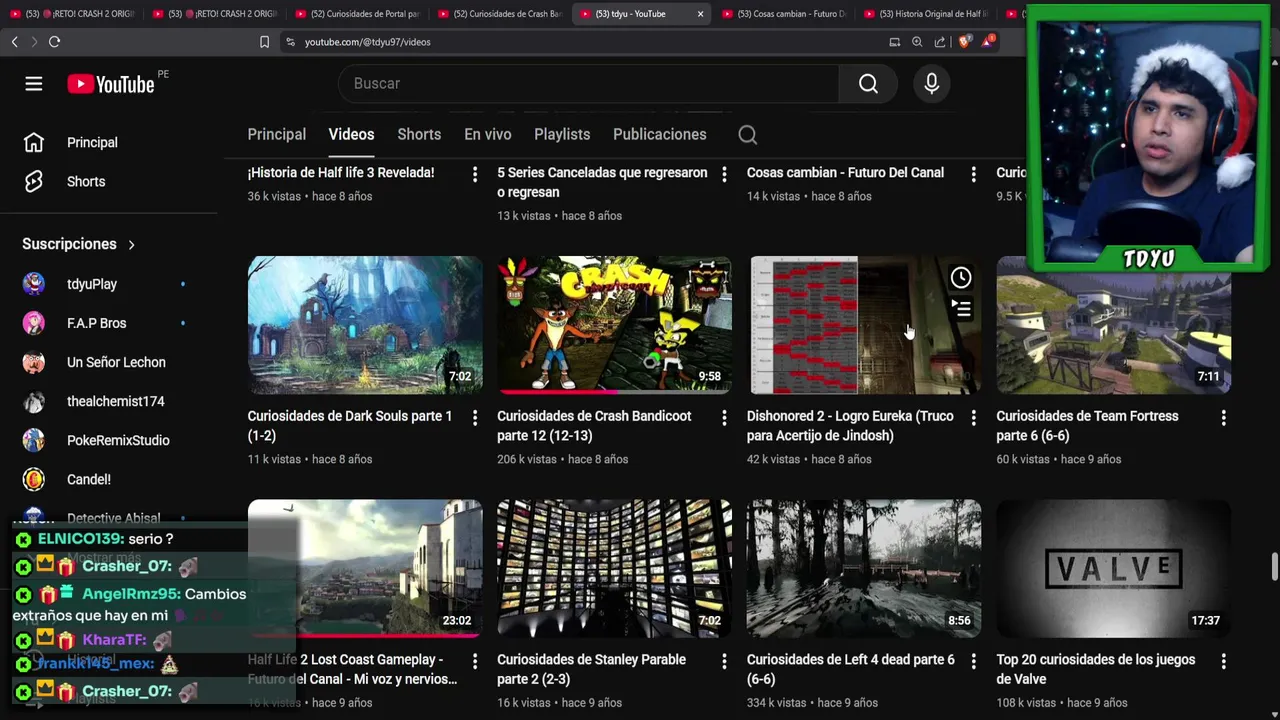Image resolution: width=1280 pixels, height=720 pixels.
Task: View site information icon in address bar
Action: [290, 42]
